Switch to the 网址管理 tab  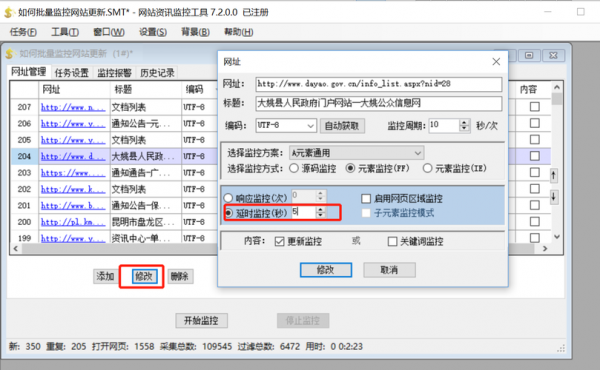coord(28,72)
